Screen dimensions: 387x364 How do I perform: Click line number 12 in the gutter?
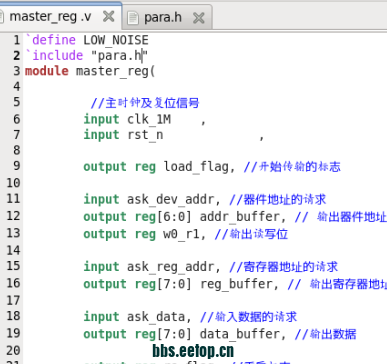point(14,216)
